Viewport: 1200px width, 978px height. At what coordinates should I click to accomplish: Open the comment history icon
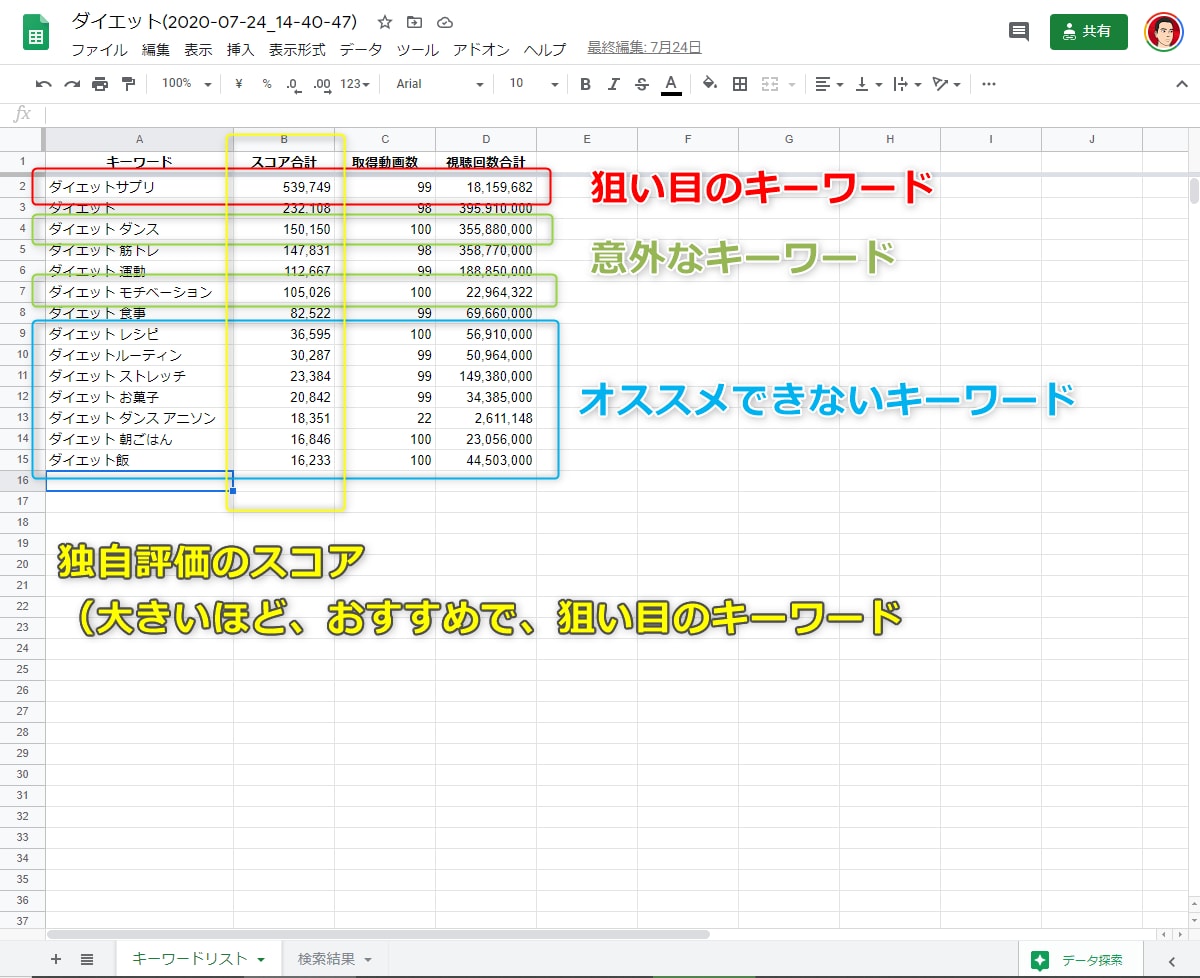pos(1019,31)
